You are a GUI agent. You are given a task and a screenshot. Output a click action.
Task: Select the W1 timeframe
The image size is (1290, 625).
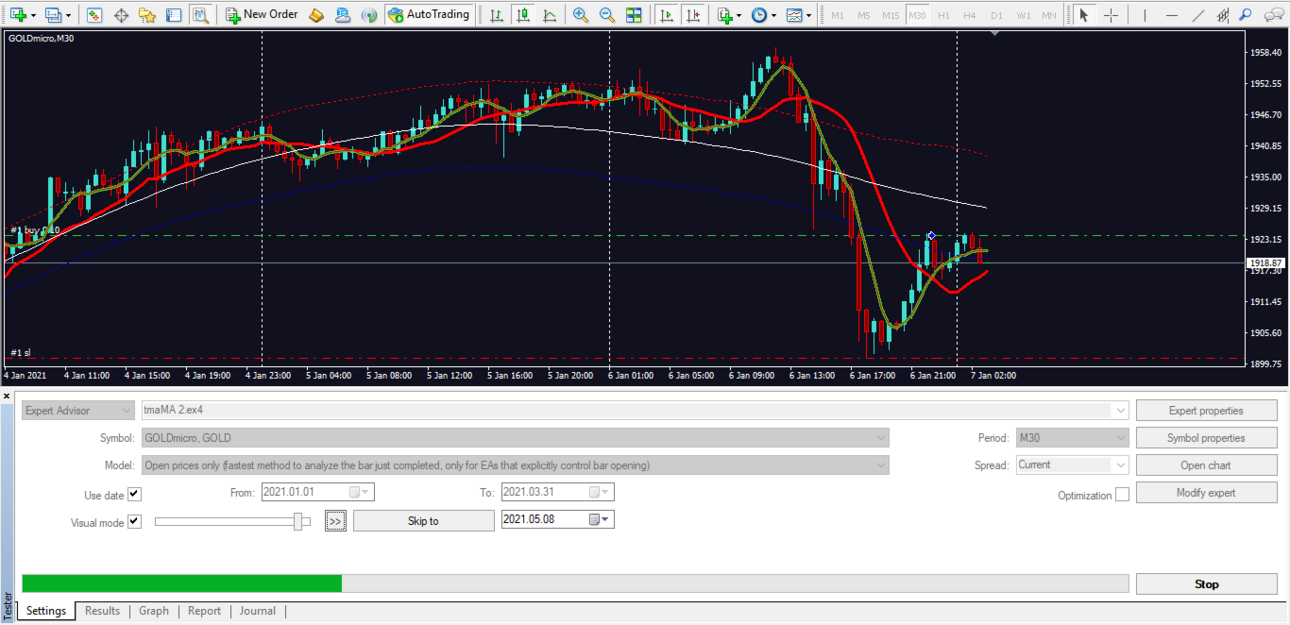(x=1023, y=15)
